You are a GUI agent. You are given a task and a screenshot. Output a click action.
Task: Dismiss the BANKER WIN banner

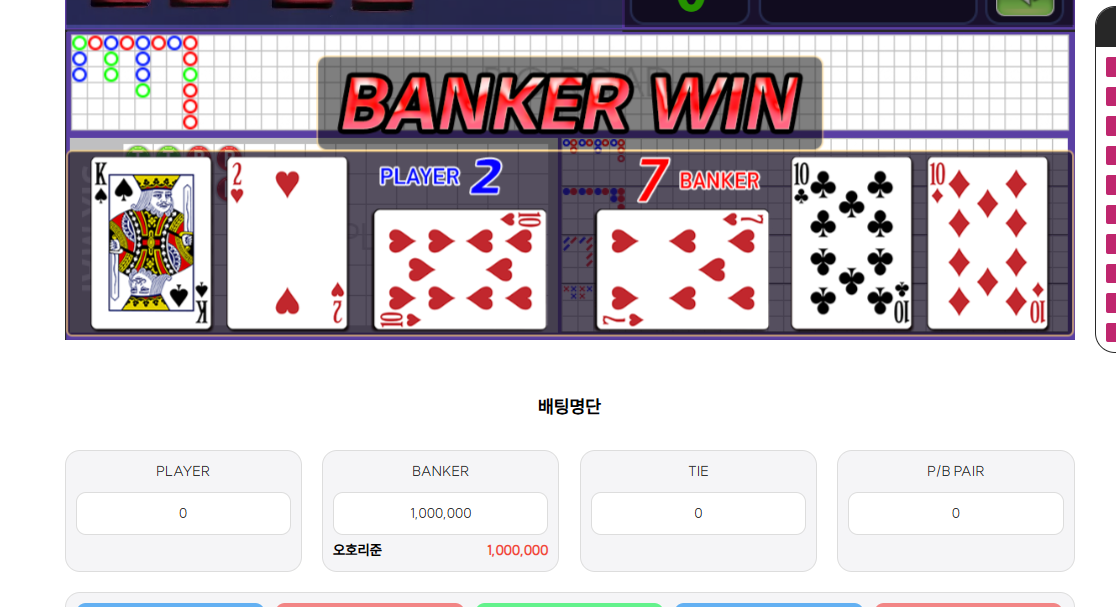point(569,104)
